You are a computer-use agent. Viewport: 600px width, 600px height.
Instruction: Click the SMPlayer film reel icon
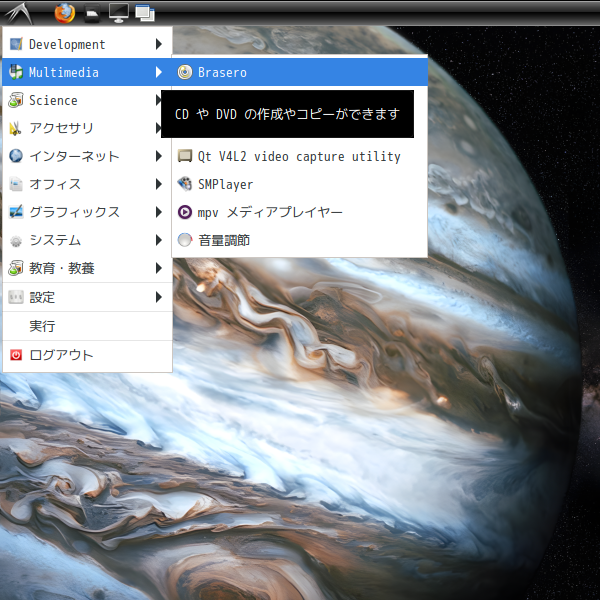[185, 184]
